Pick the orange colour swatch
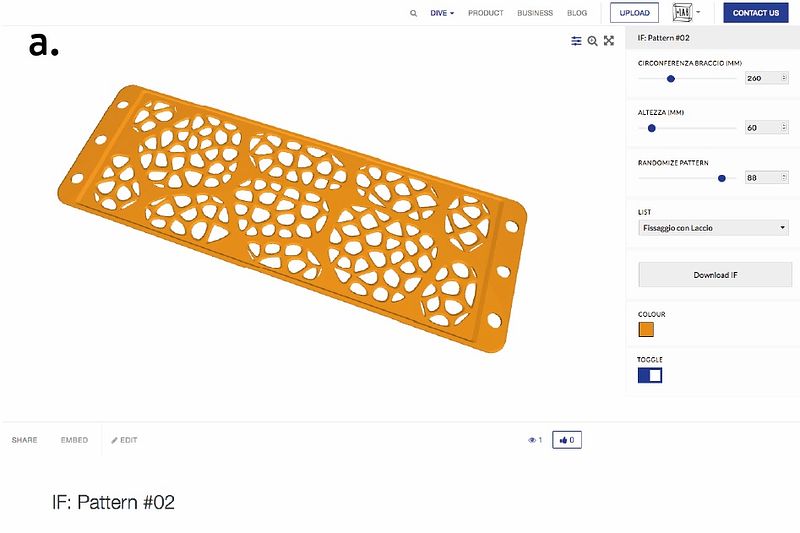Image resolution: width=800 pixels, height=533 pixels. (x=646, y=329)
